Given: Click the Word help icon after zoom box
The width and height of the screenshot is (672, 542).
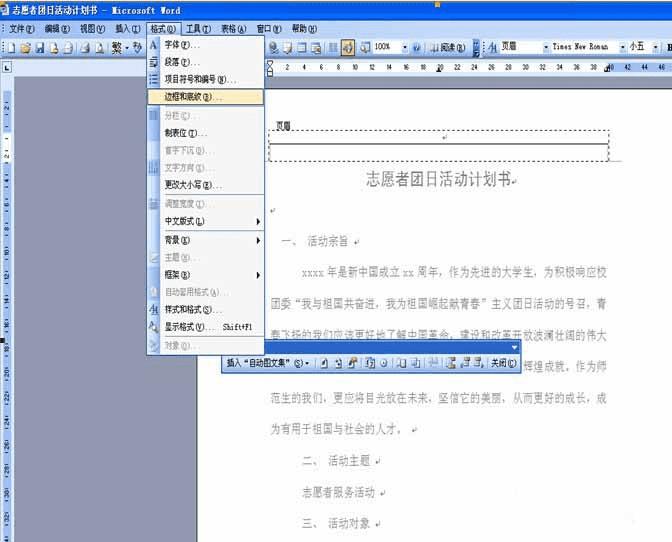Looking at the screenshot, I should (x=416, y=48).
